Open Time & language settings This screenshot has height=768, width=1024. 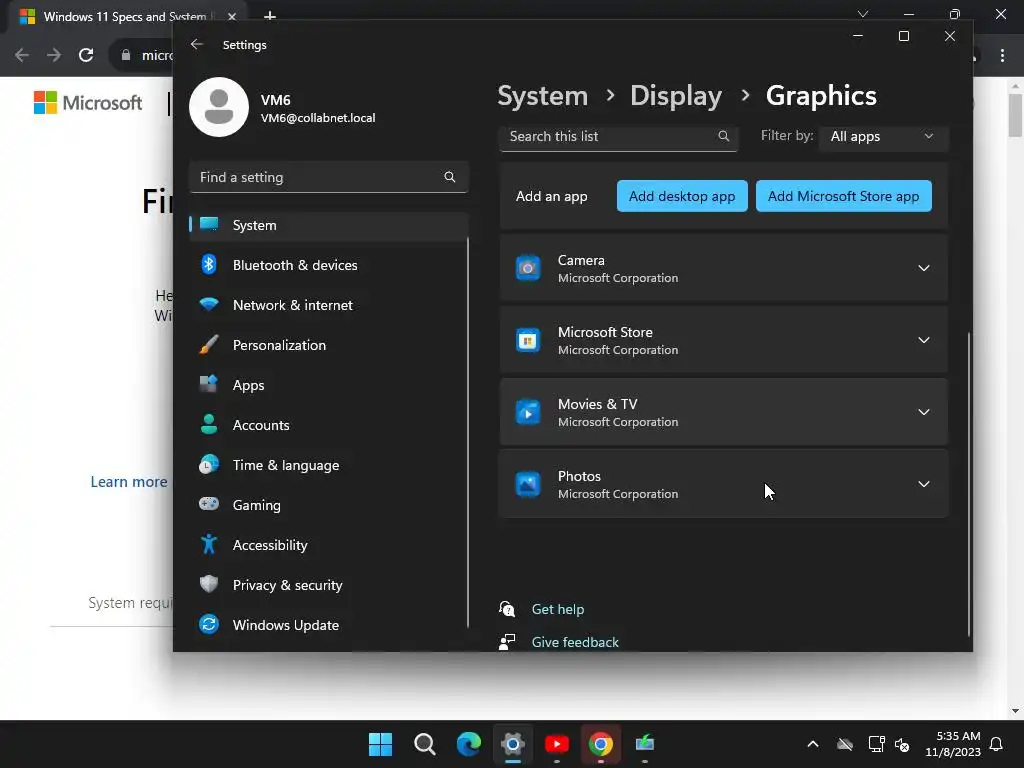tap(328, 465)
